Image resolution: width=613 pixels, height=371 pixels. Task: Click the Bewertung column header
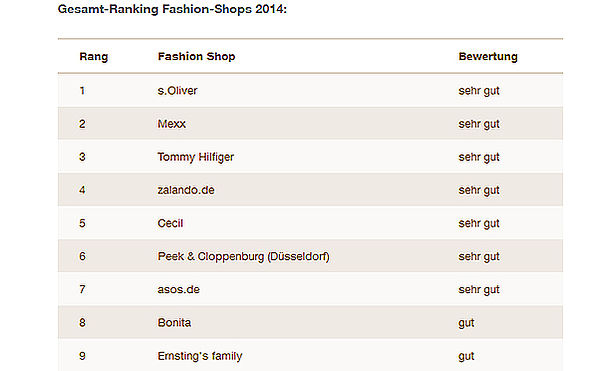[488, 57]
